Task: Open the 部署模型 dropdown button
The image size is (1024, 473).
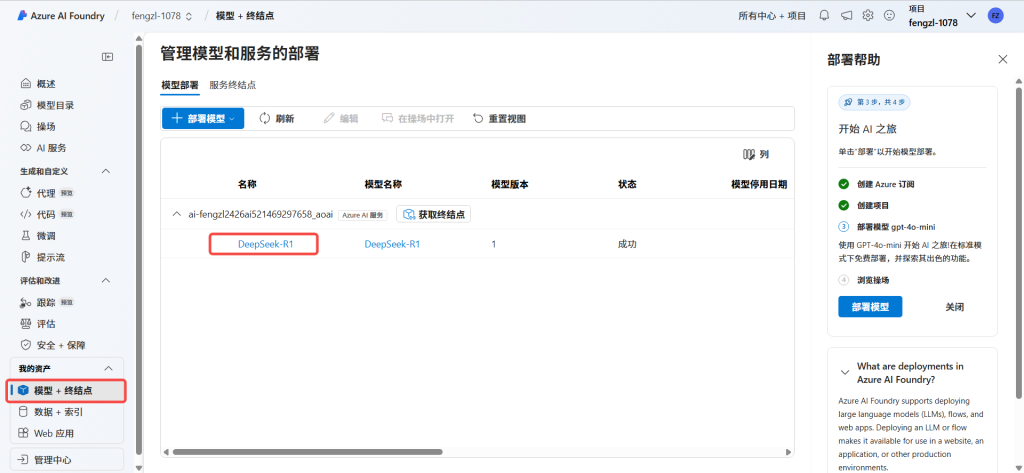Action: click(x=203, y=118)
